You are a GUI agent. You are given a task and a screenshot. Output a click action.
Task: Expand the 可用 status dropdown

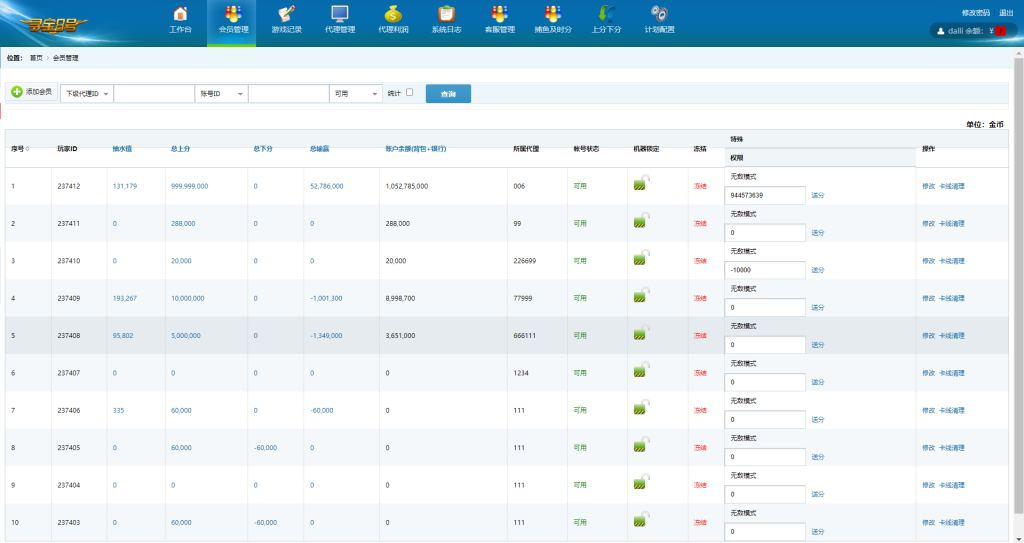(x=356, y=93)
